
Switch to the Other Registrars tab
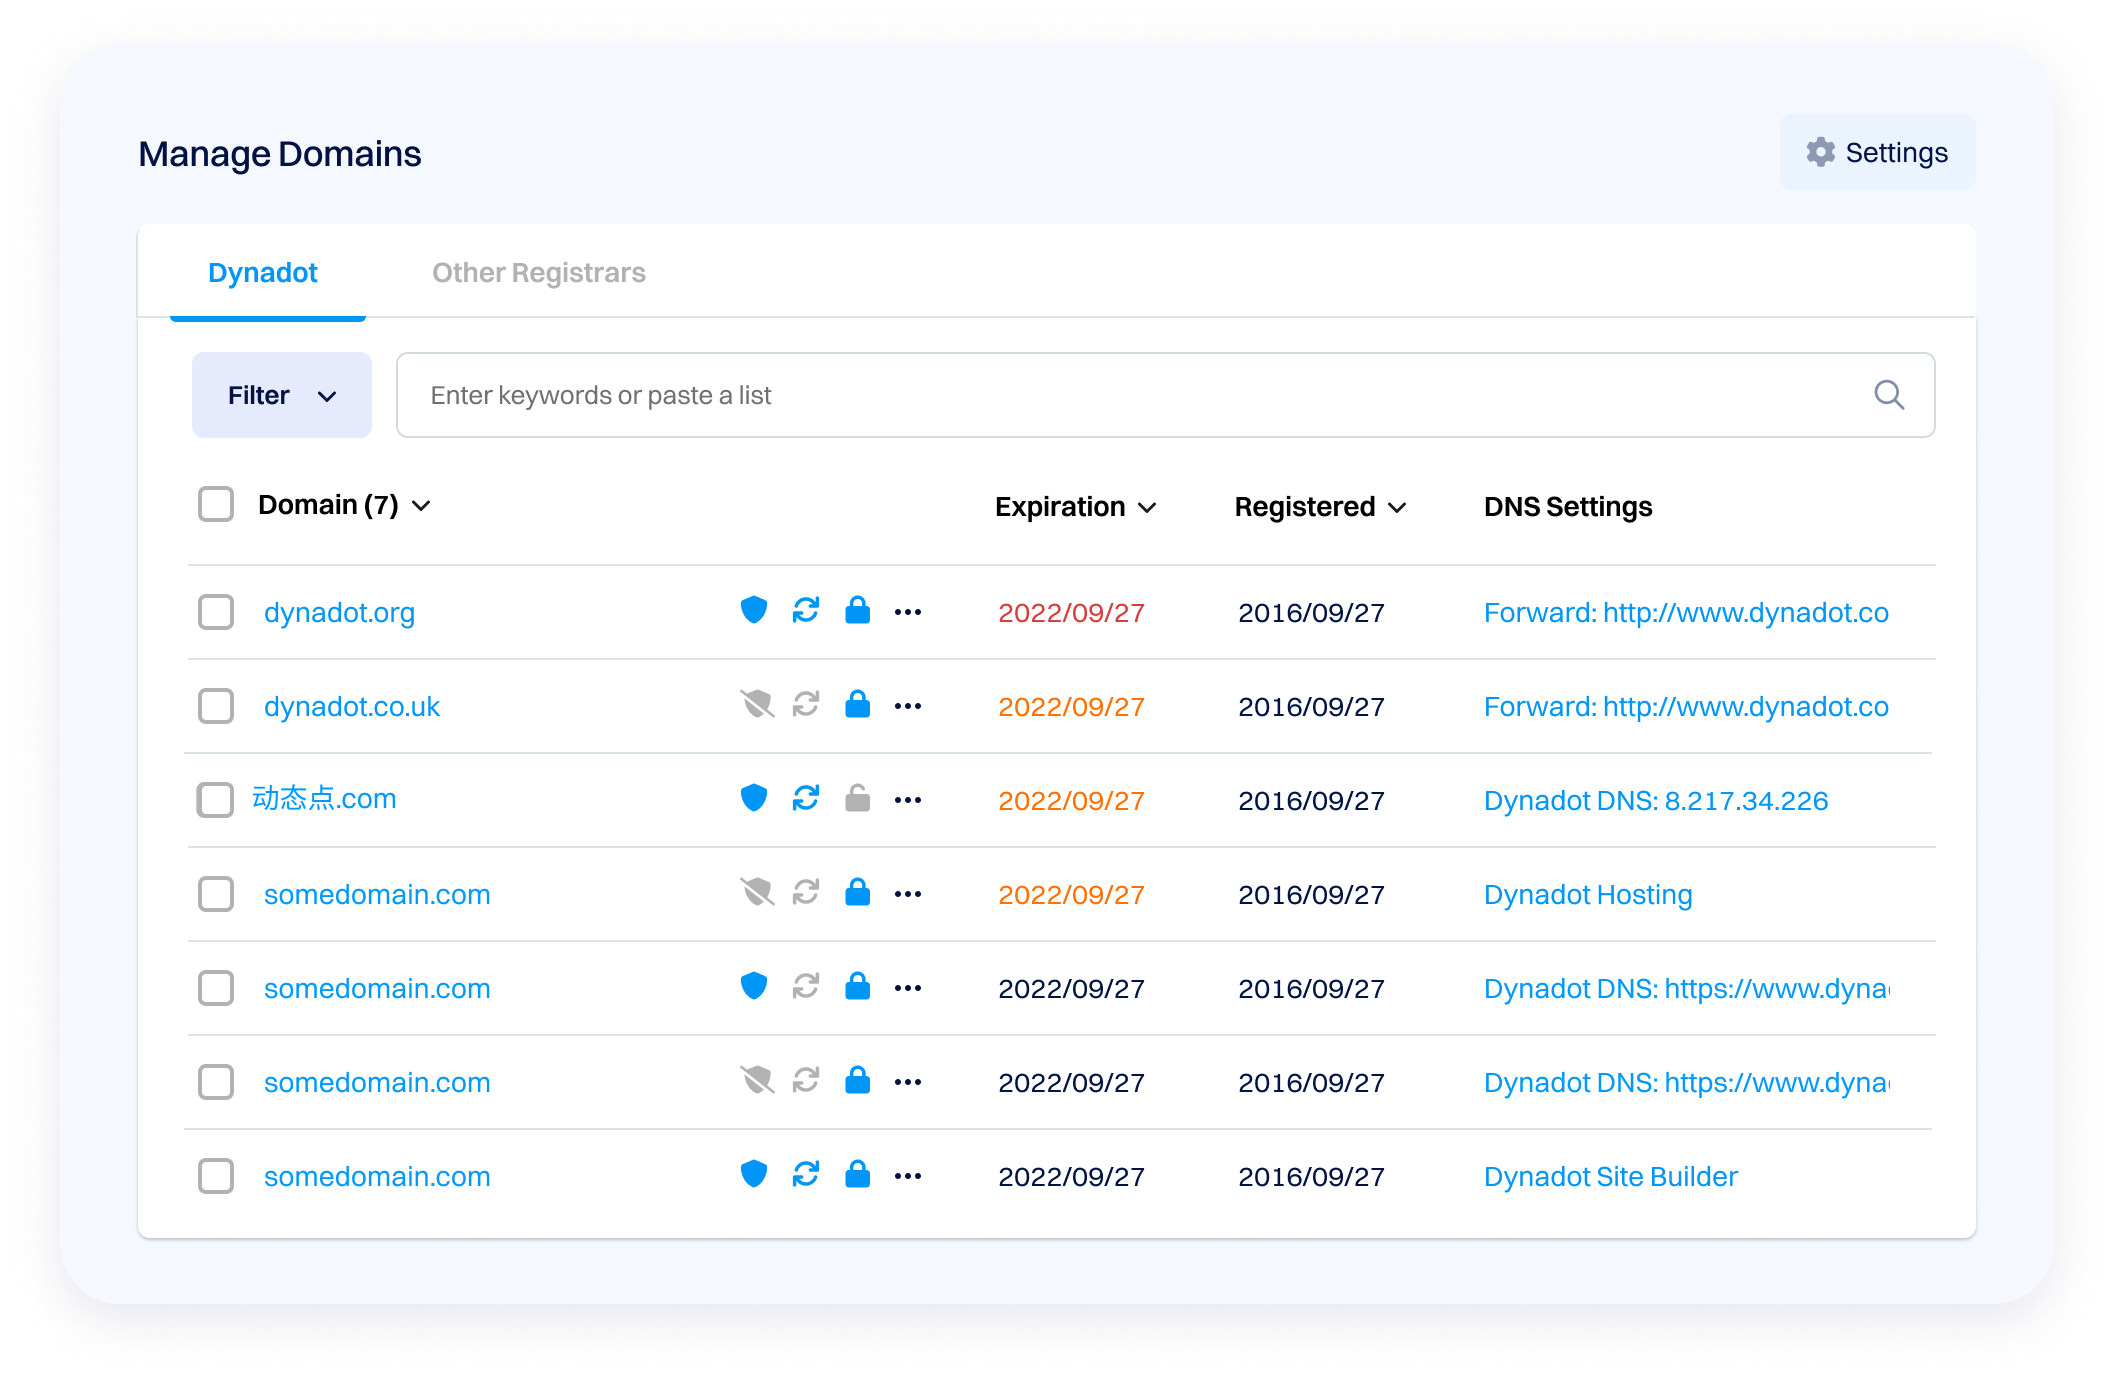tap(538, 273)
